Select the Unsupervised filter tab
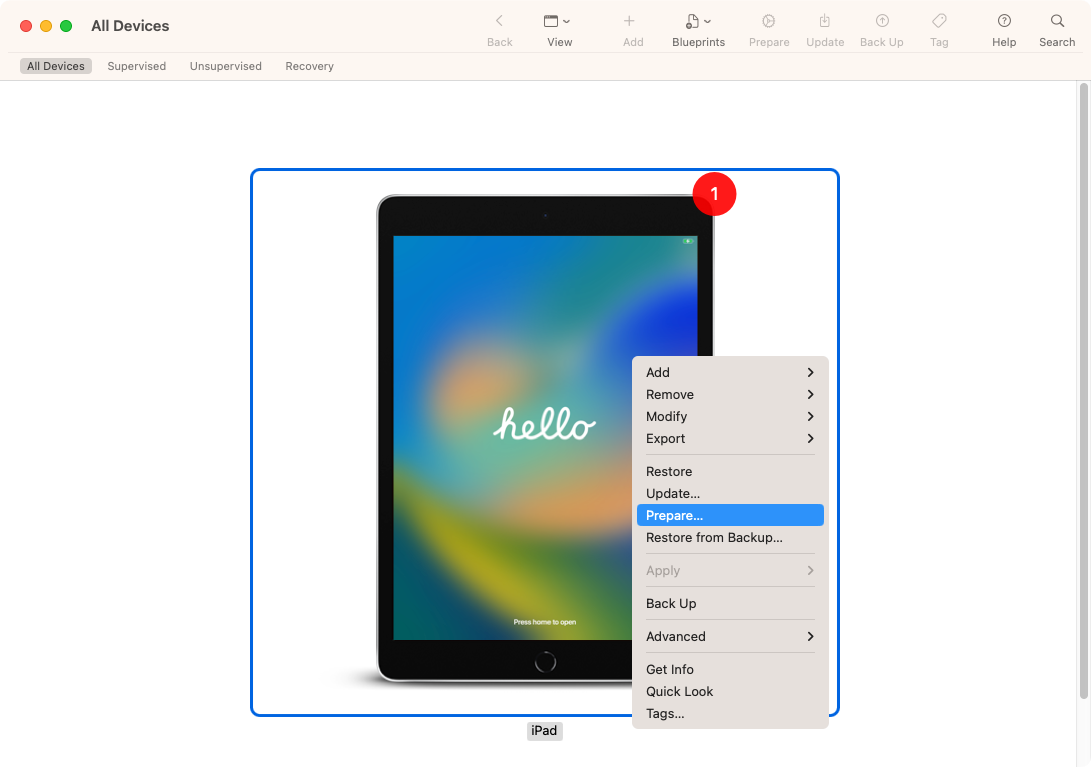The width and height of the screenshot is (1091, 767). [x=225, y=65]
